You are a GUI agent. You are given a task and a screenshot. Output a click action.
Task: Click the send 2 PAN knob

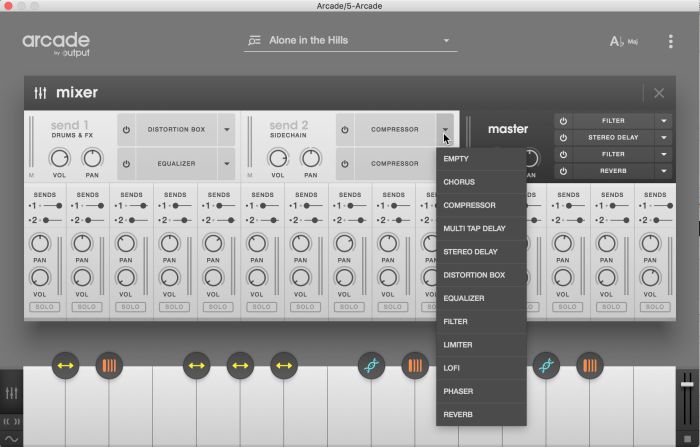311,159
